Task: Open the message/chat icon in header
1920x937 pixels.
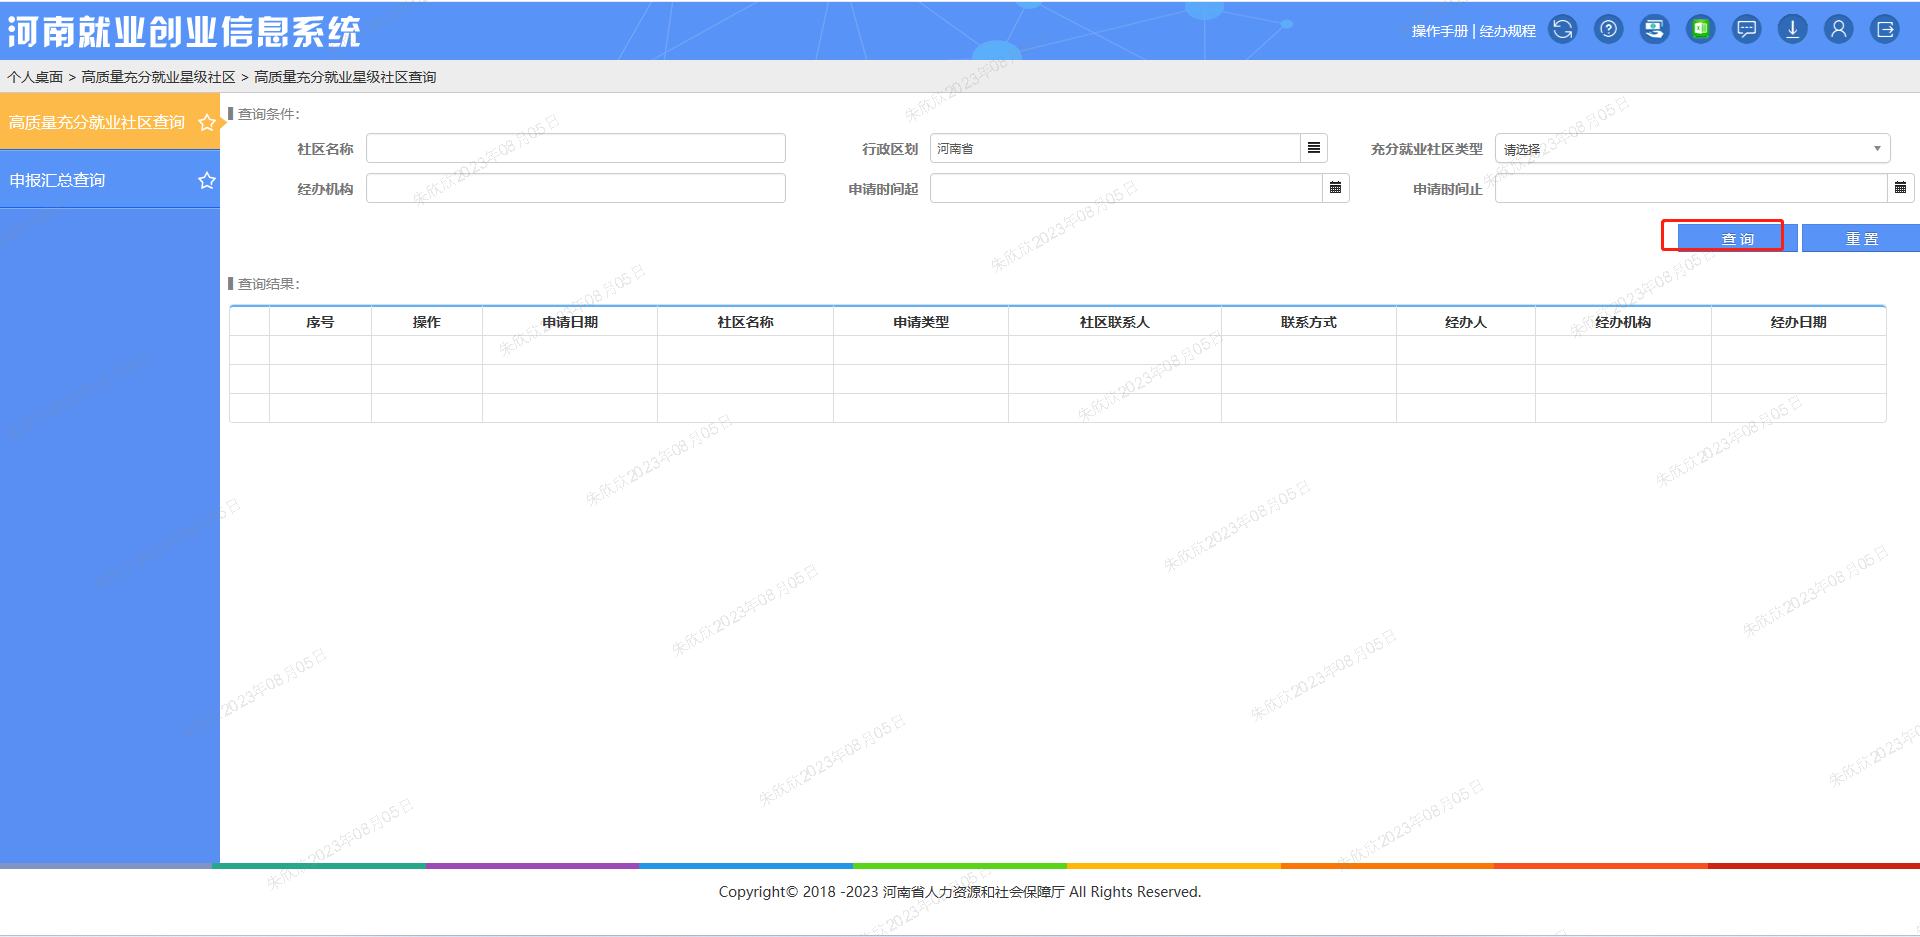Action: pos(1746,29)
